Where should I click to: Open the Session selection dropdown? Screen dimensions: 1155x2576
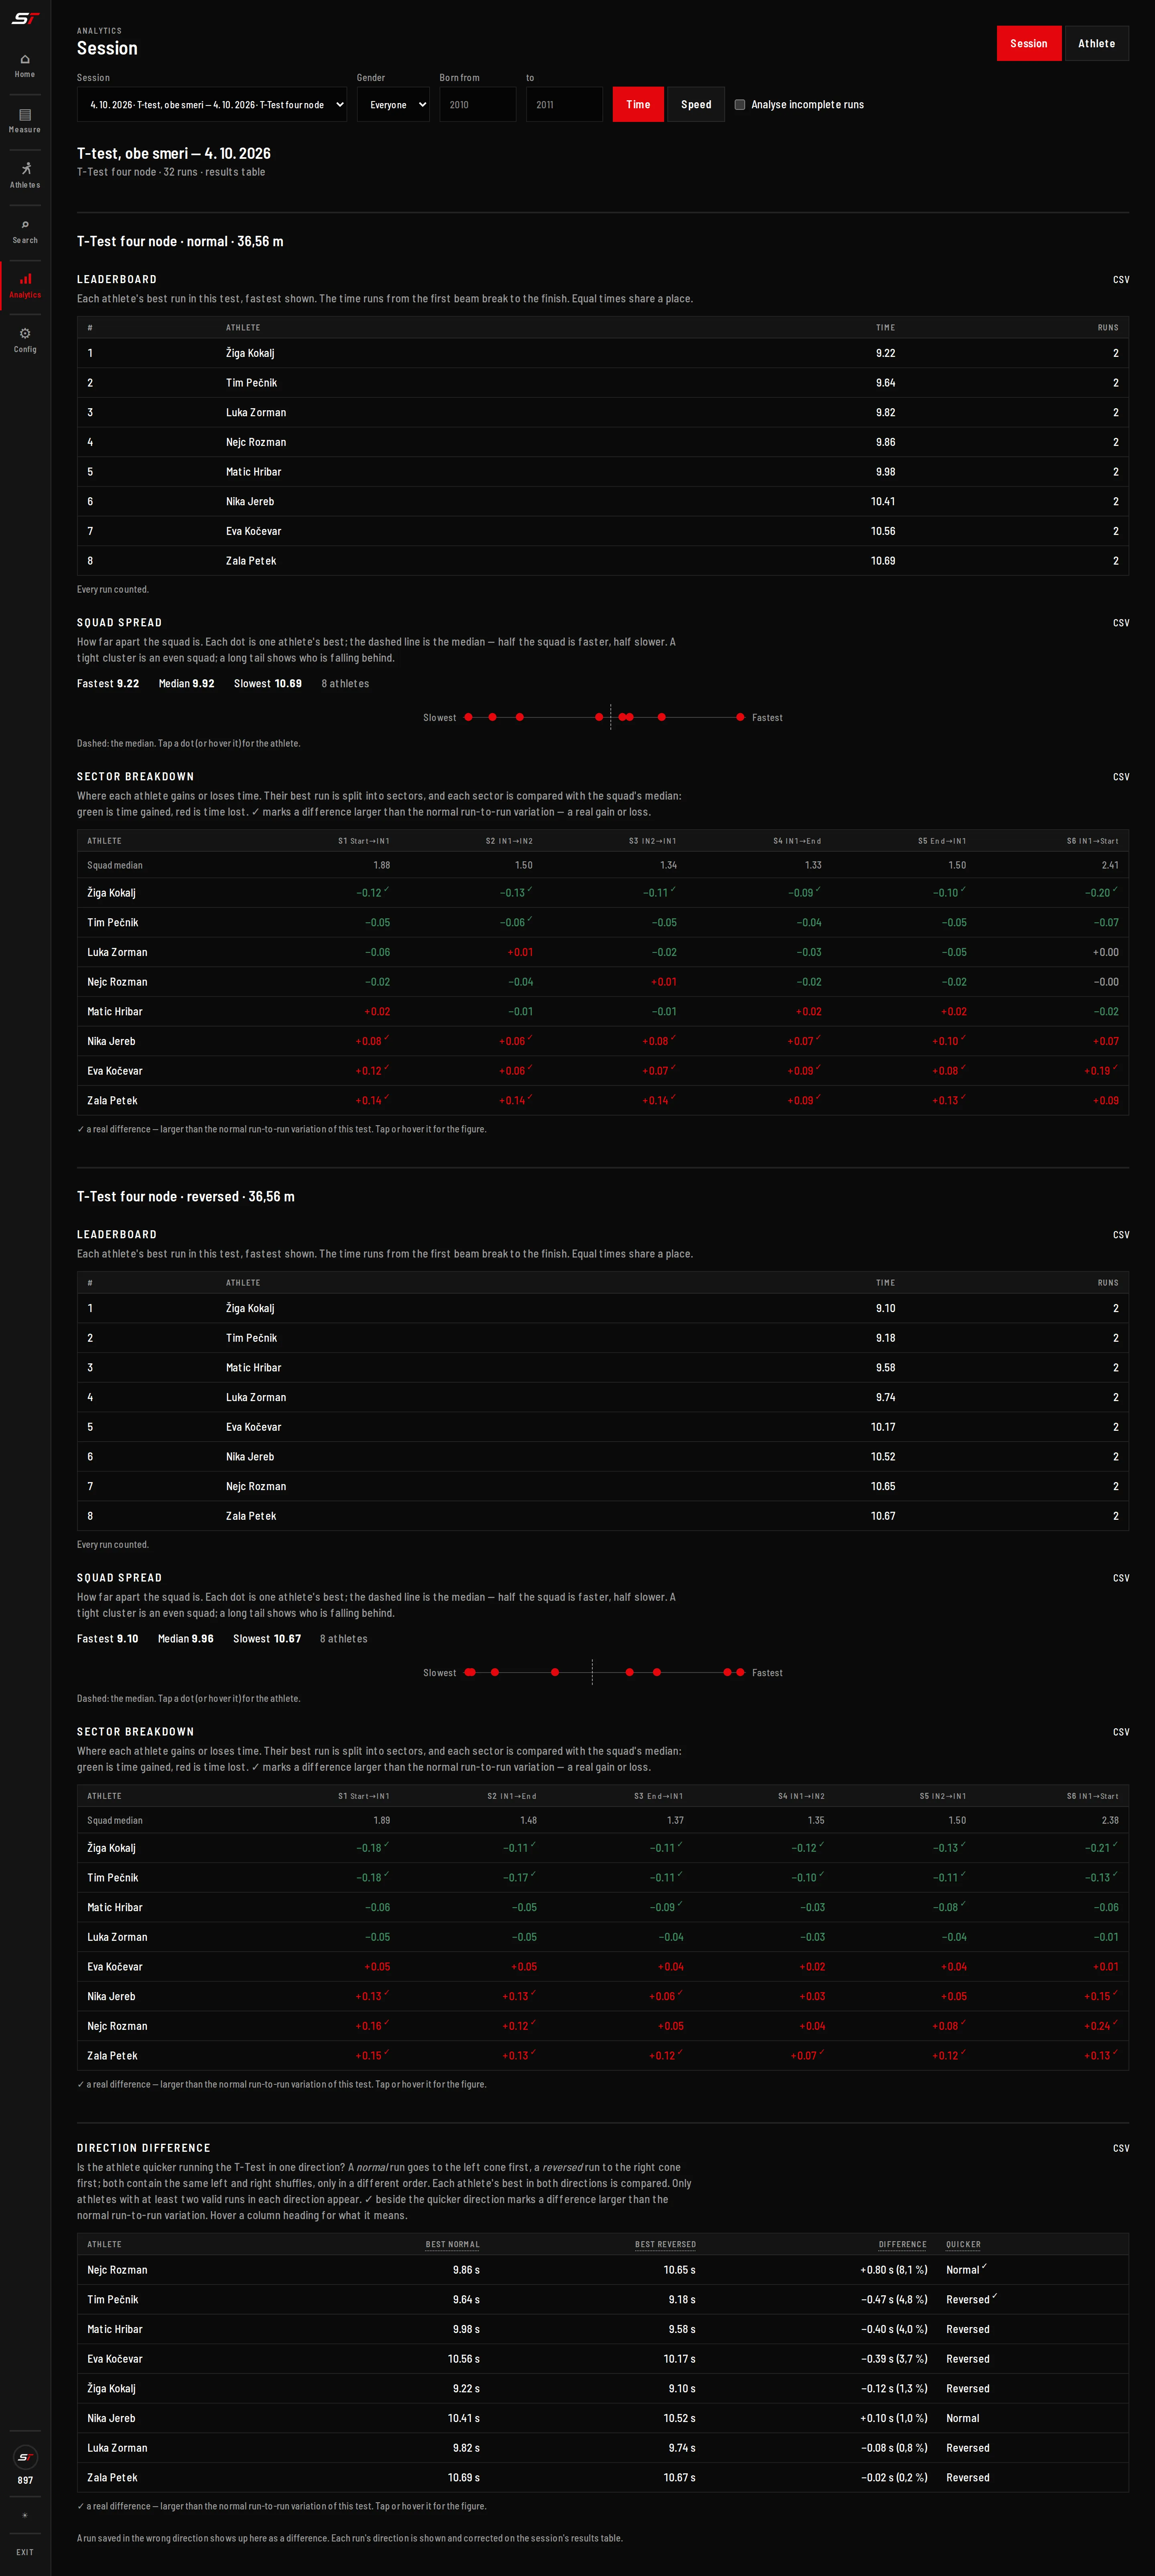[x=212, y=104]
